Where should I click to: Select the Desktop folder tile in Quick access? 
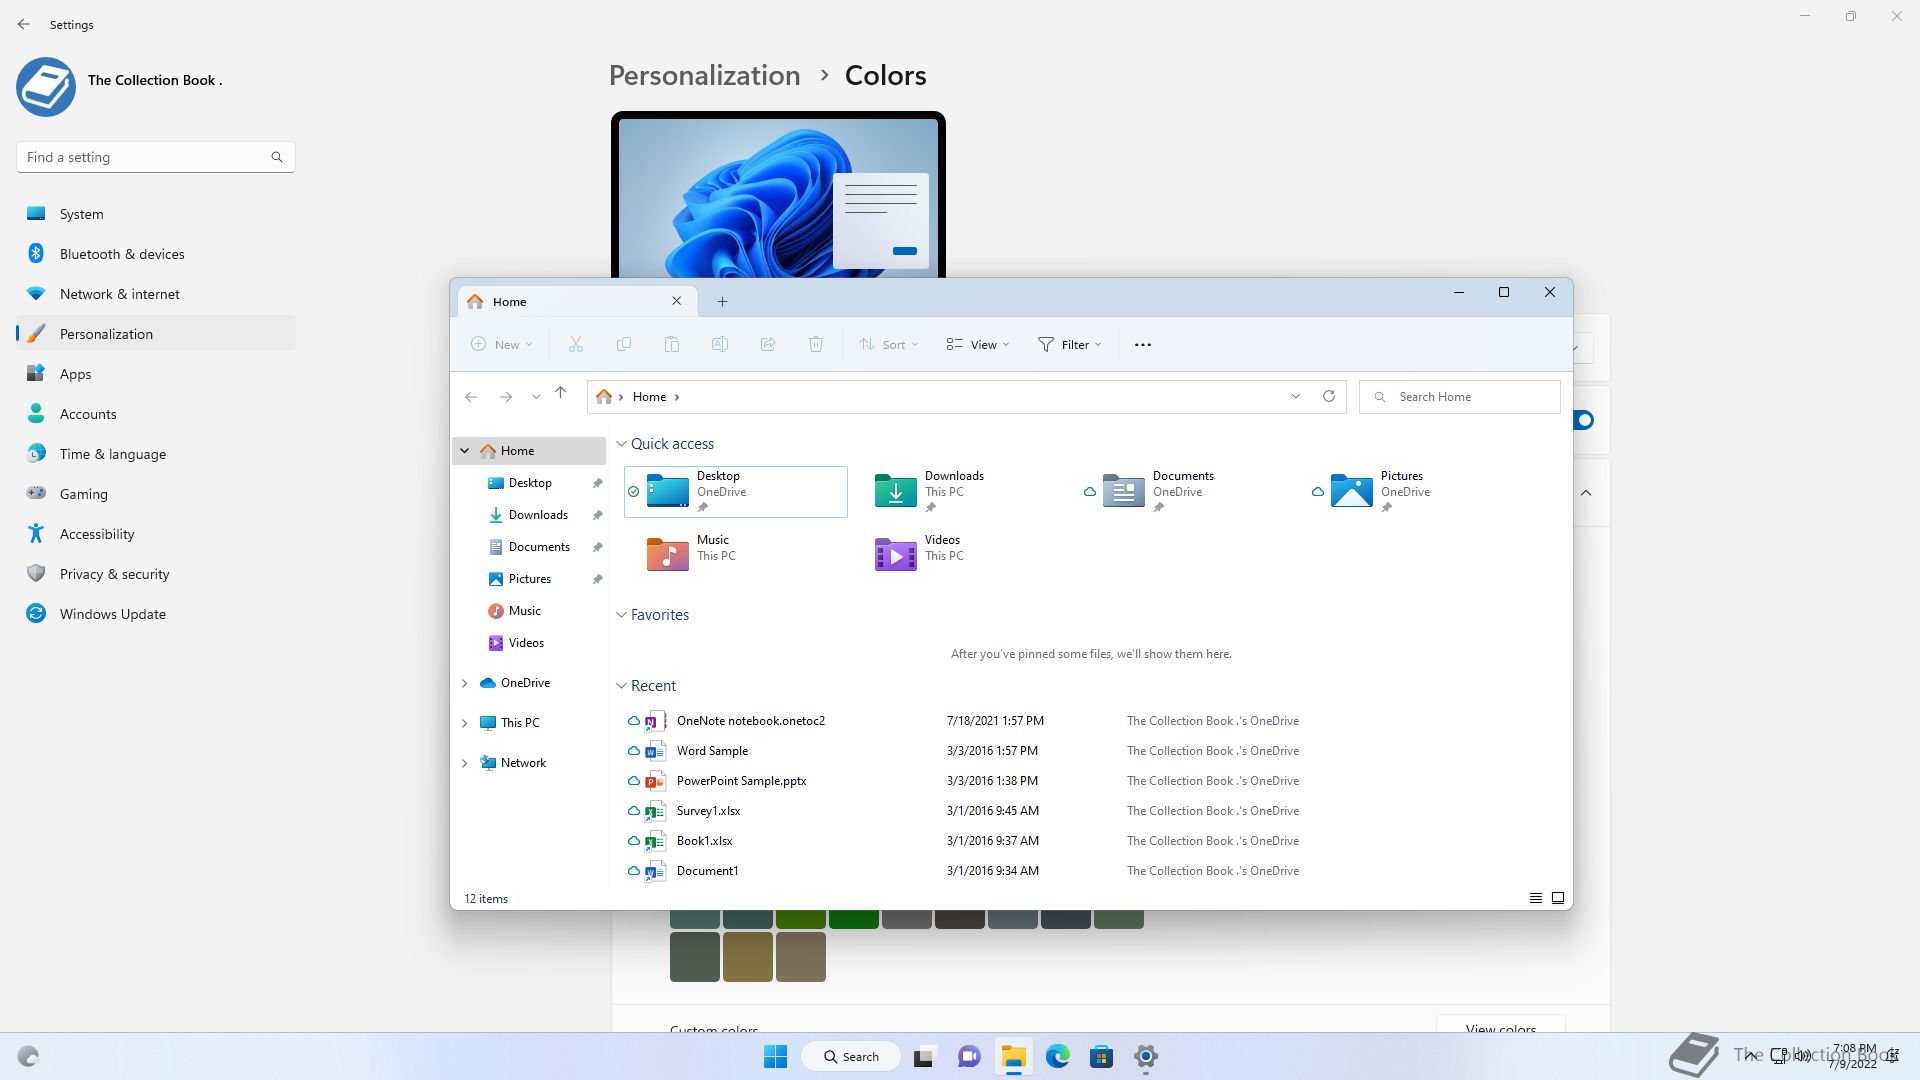(736, 491)
